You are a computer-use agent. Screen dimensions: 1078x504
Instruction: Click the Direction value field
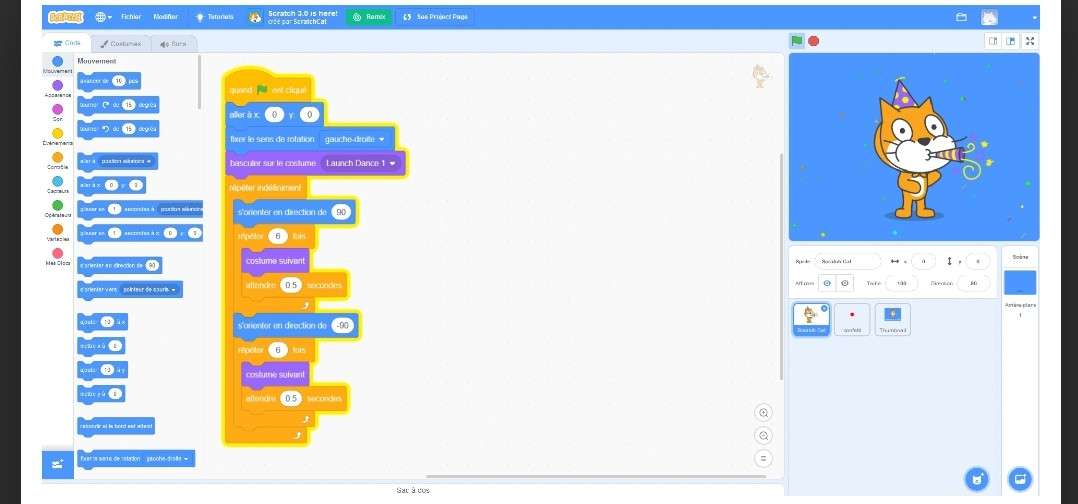[974, 283]
